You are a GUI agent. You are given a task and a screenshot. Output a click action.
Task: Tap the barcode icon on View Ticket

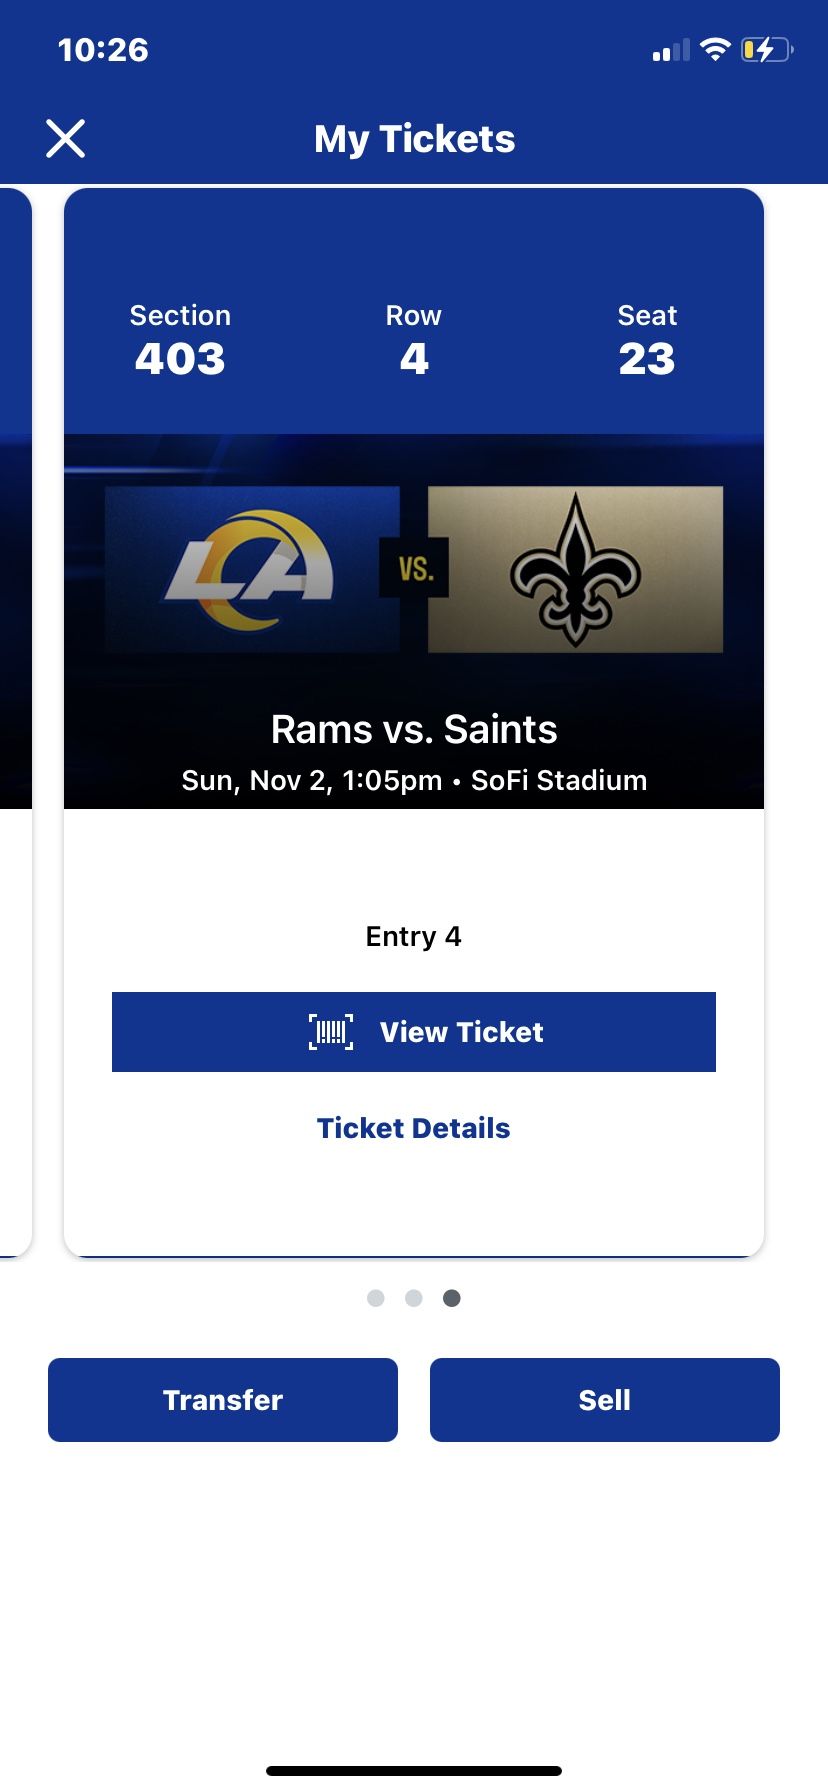[x=331, y=1032]
